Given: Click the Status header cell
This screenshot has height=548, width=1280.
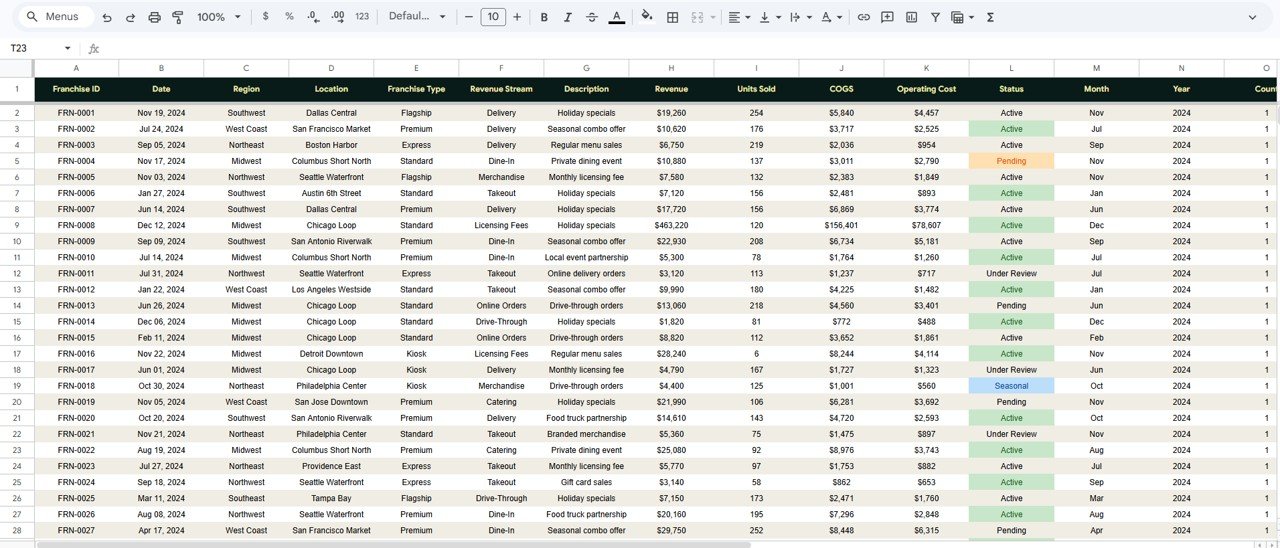Looking at the screenshot, I should pos(1011,89).
